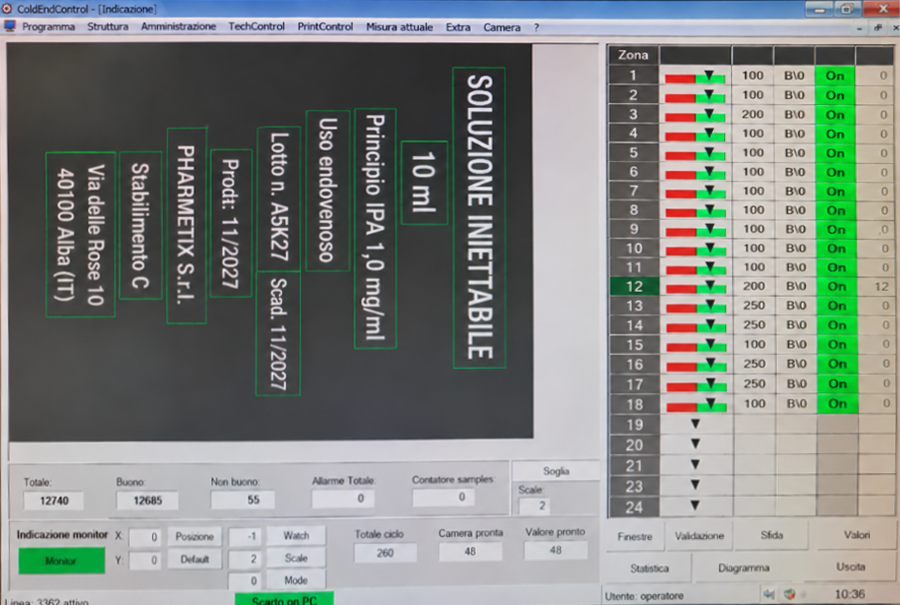Click the red-green level bar for zone 10
This screenshot has height=605, width=900.
[x=696, y=249]
